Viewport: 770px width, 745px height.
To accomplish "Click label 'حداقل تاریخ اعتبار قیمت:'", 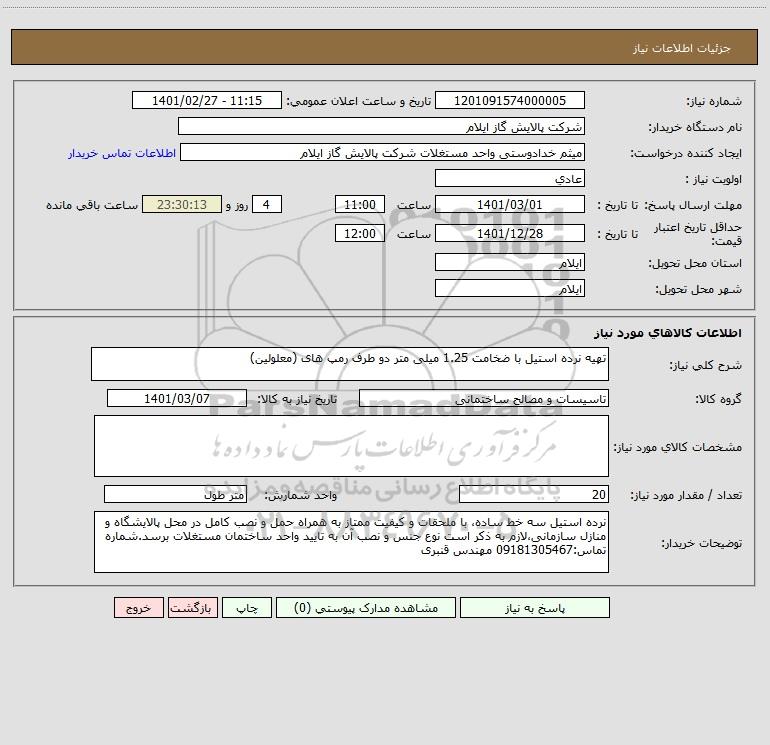I will tap(698, 234).
